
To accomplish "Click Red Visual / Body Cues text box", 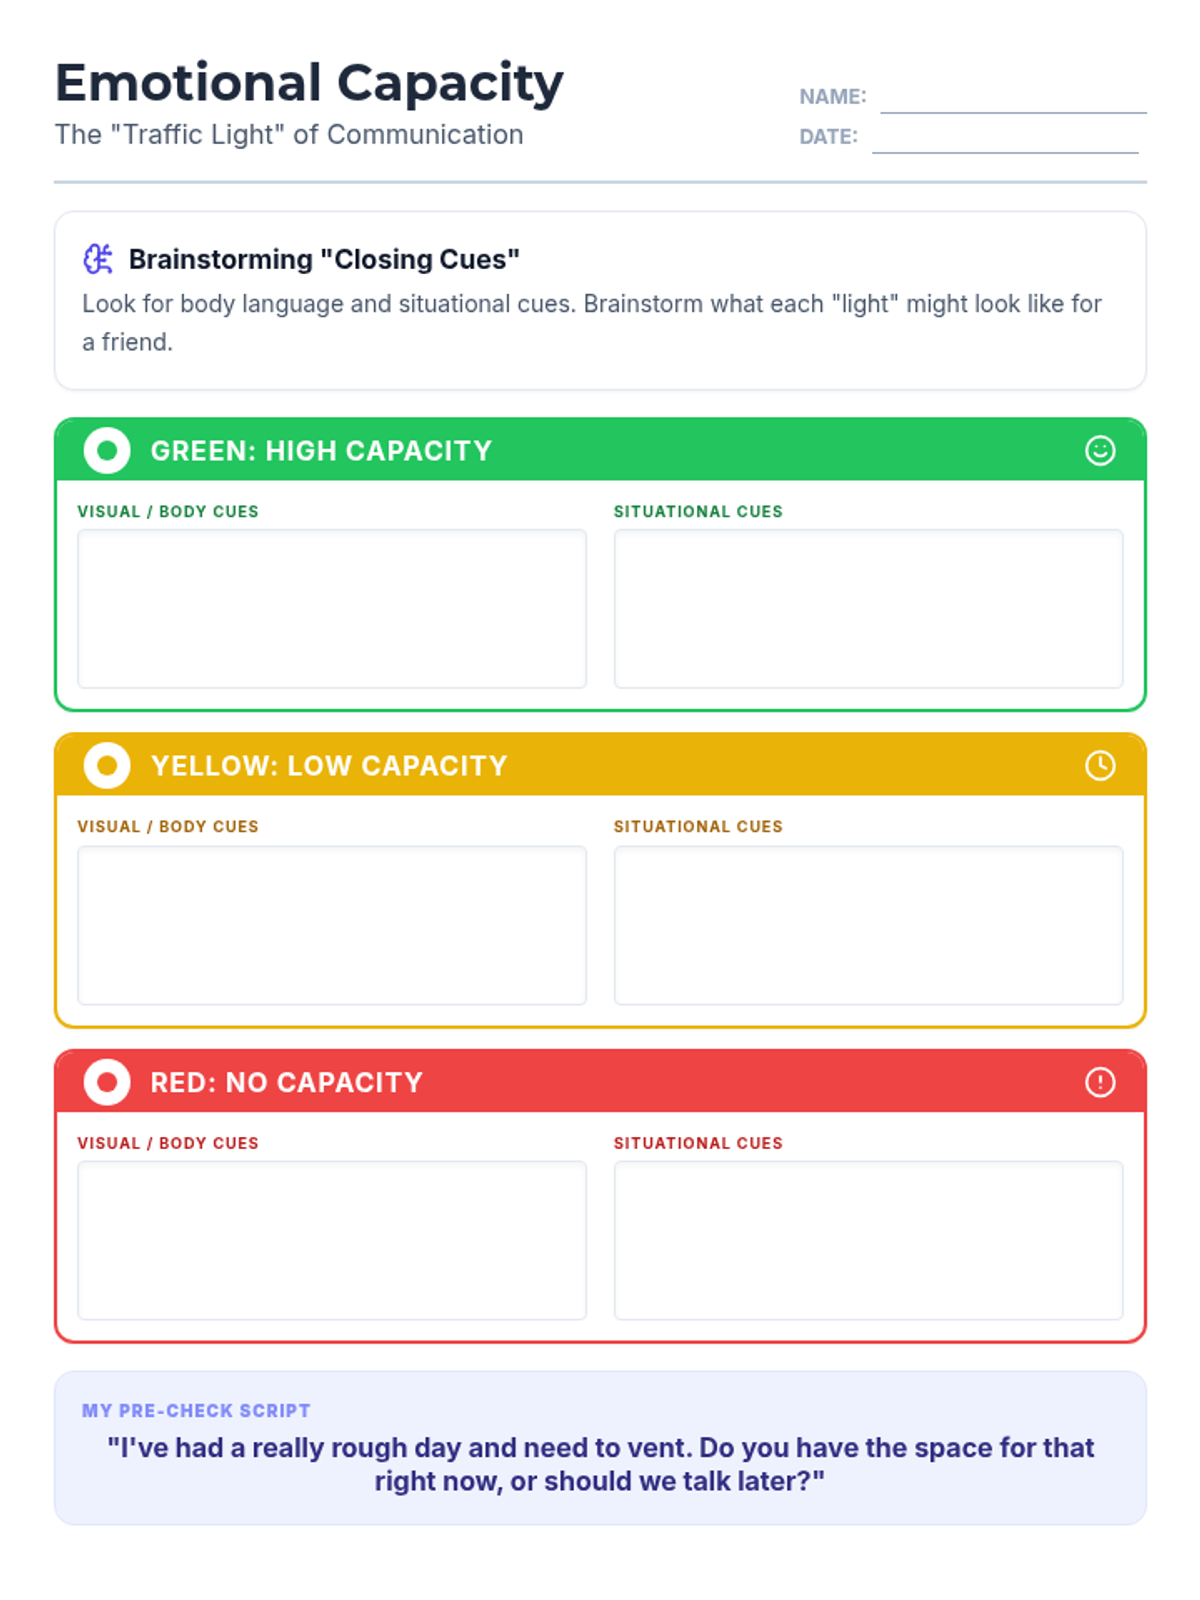I will click(332, 1240).
